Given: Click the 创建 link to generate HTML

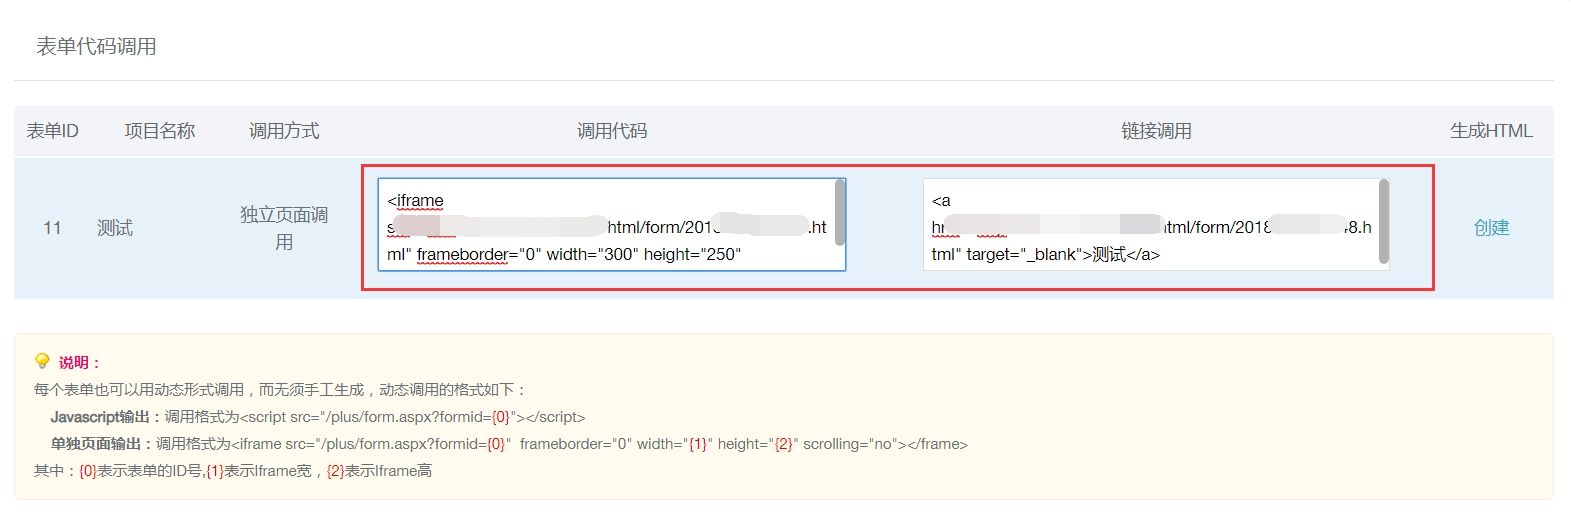Looking at the screenshot, I should pos(1491,228).
